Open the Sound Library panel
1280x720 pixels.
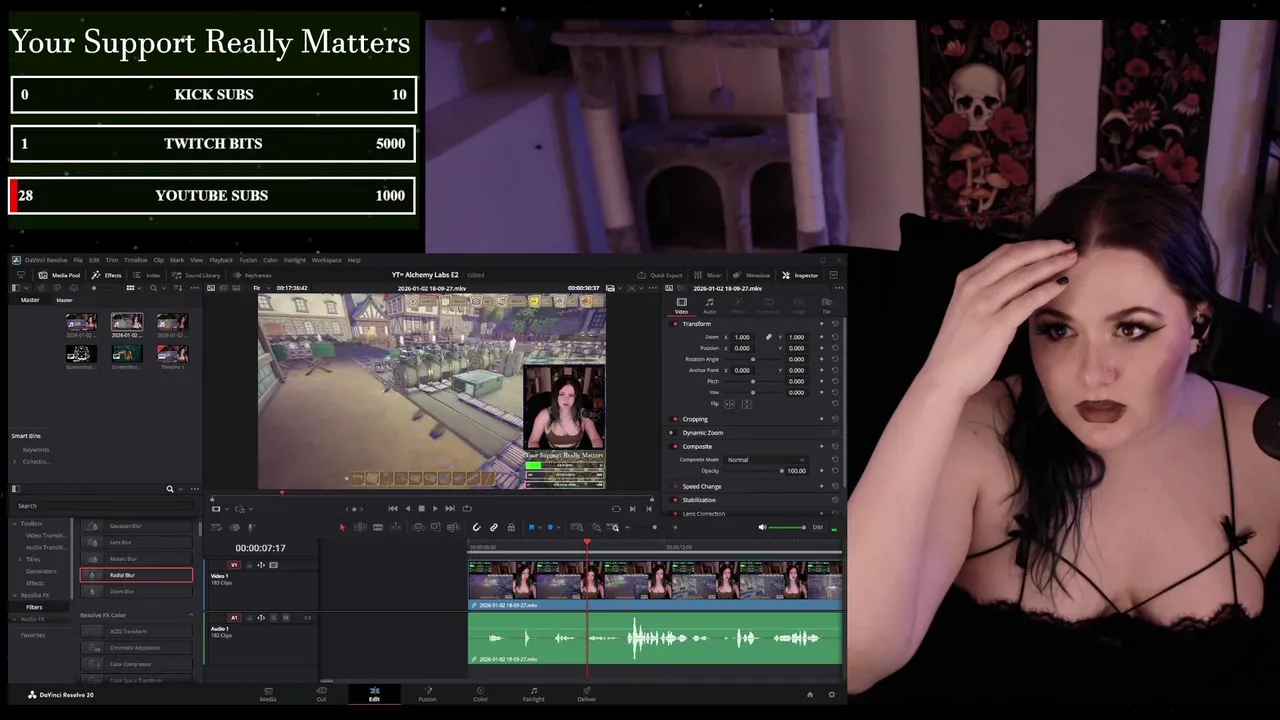(196, 275)
